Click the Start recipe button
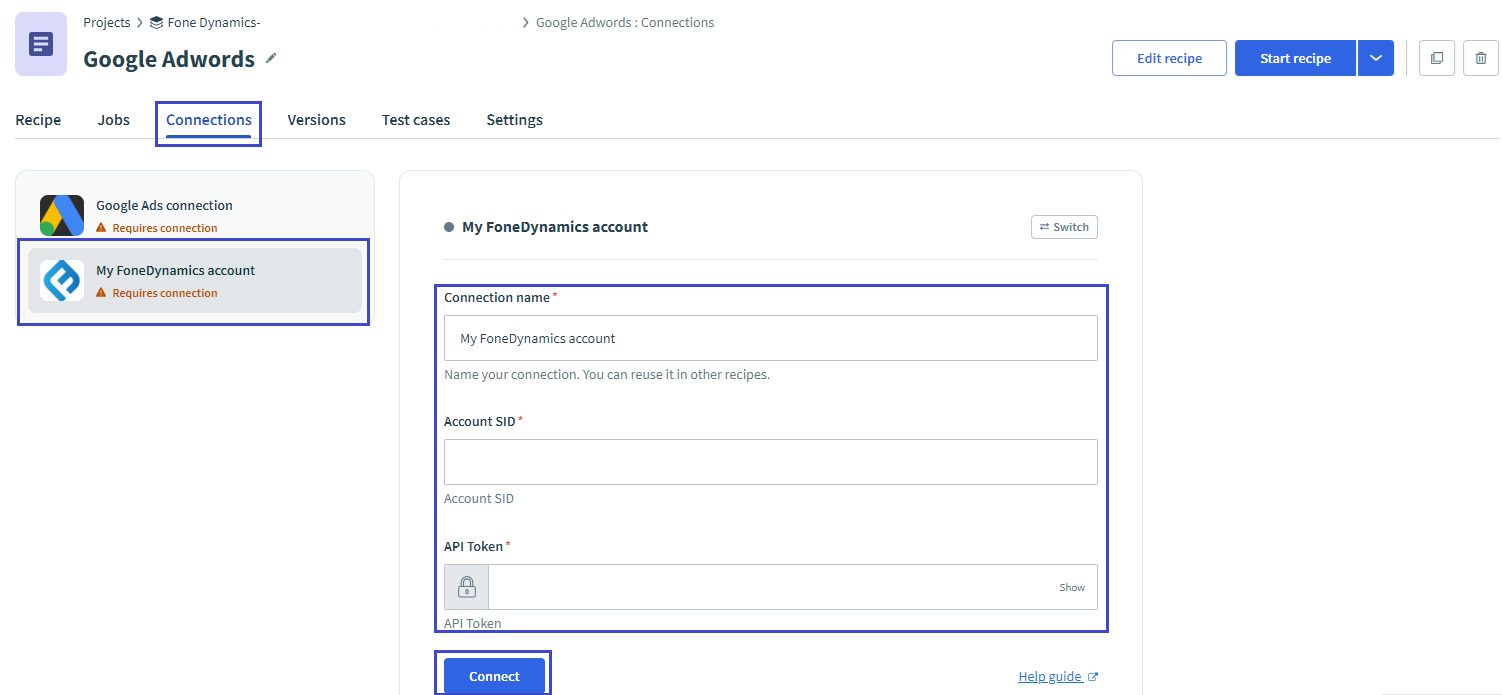This screenshot has width=1502, height=695. (1296, 58)
